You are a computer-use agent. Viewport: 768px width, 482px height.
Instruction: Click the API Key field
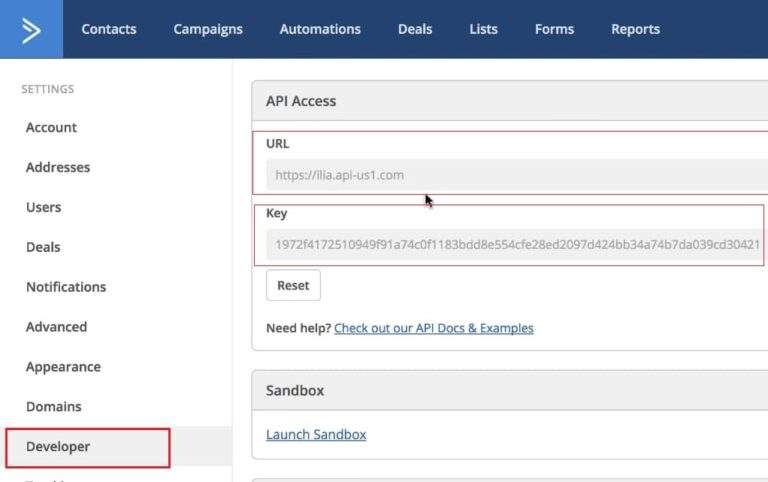(x=513, y=244)
